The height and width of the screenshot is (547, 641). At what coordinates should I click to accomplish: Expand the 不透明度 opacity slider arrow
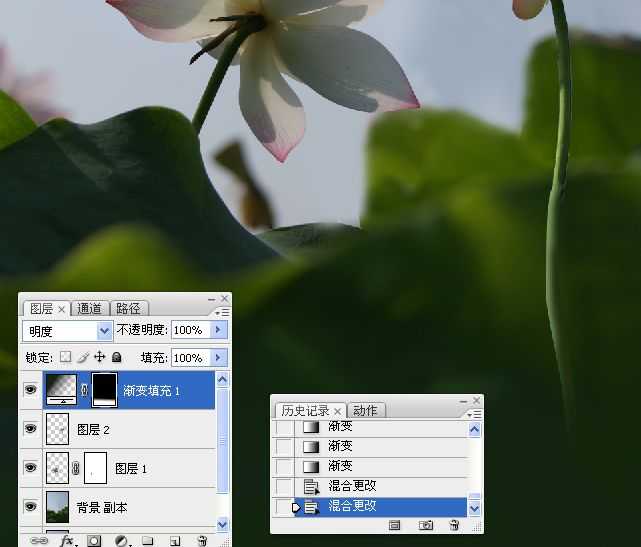tap(218, 330)
